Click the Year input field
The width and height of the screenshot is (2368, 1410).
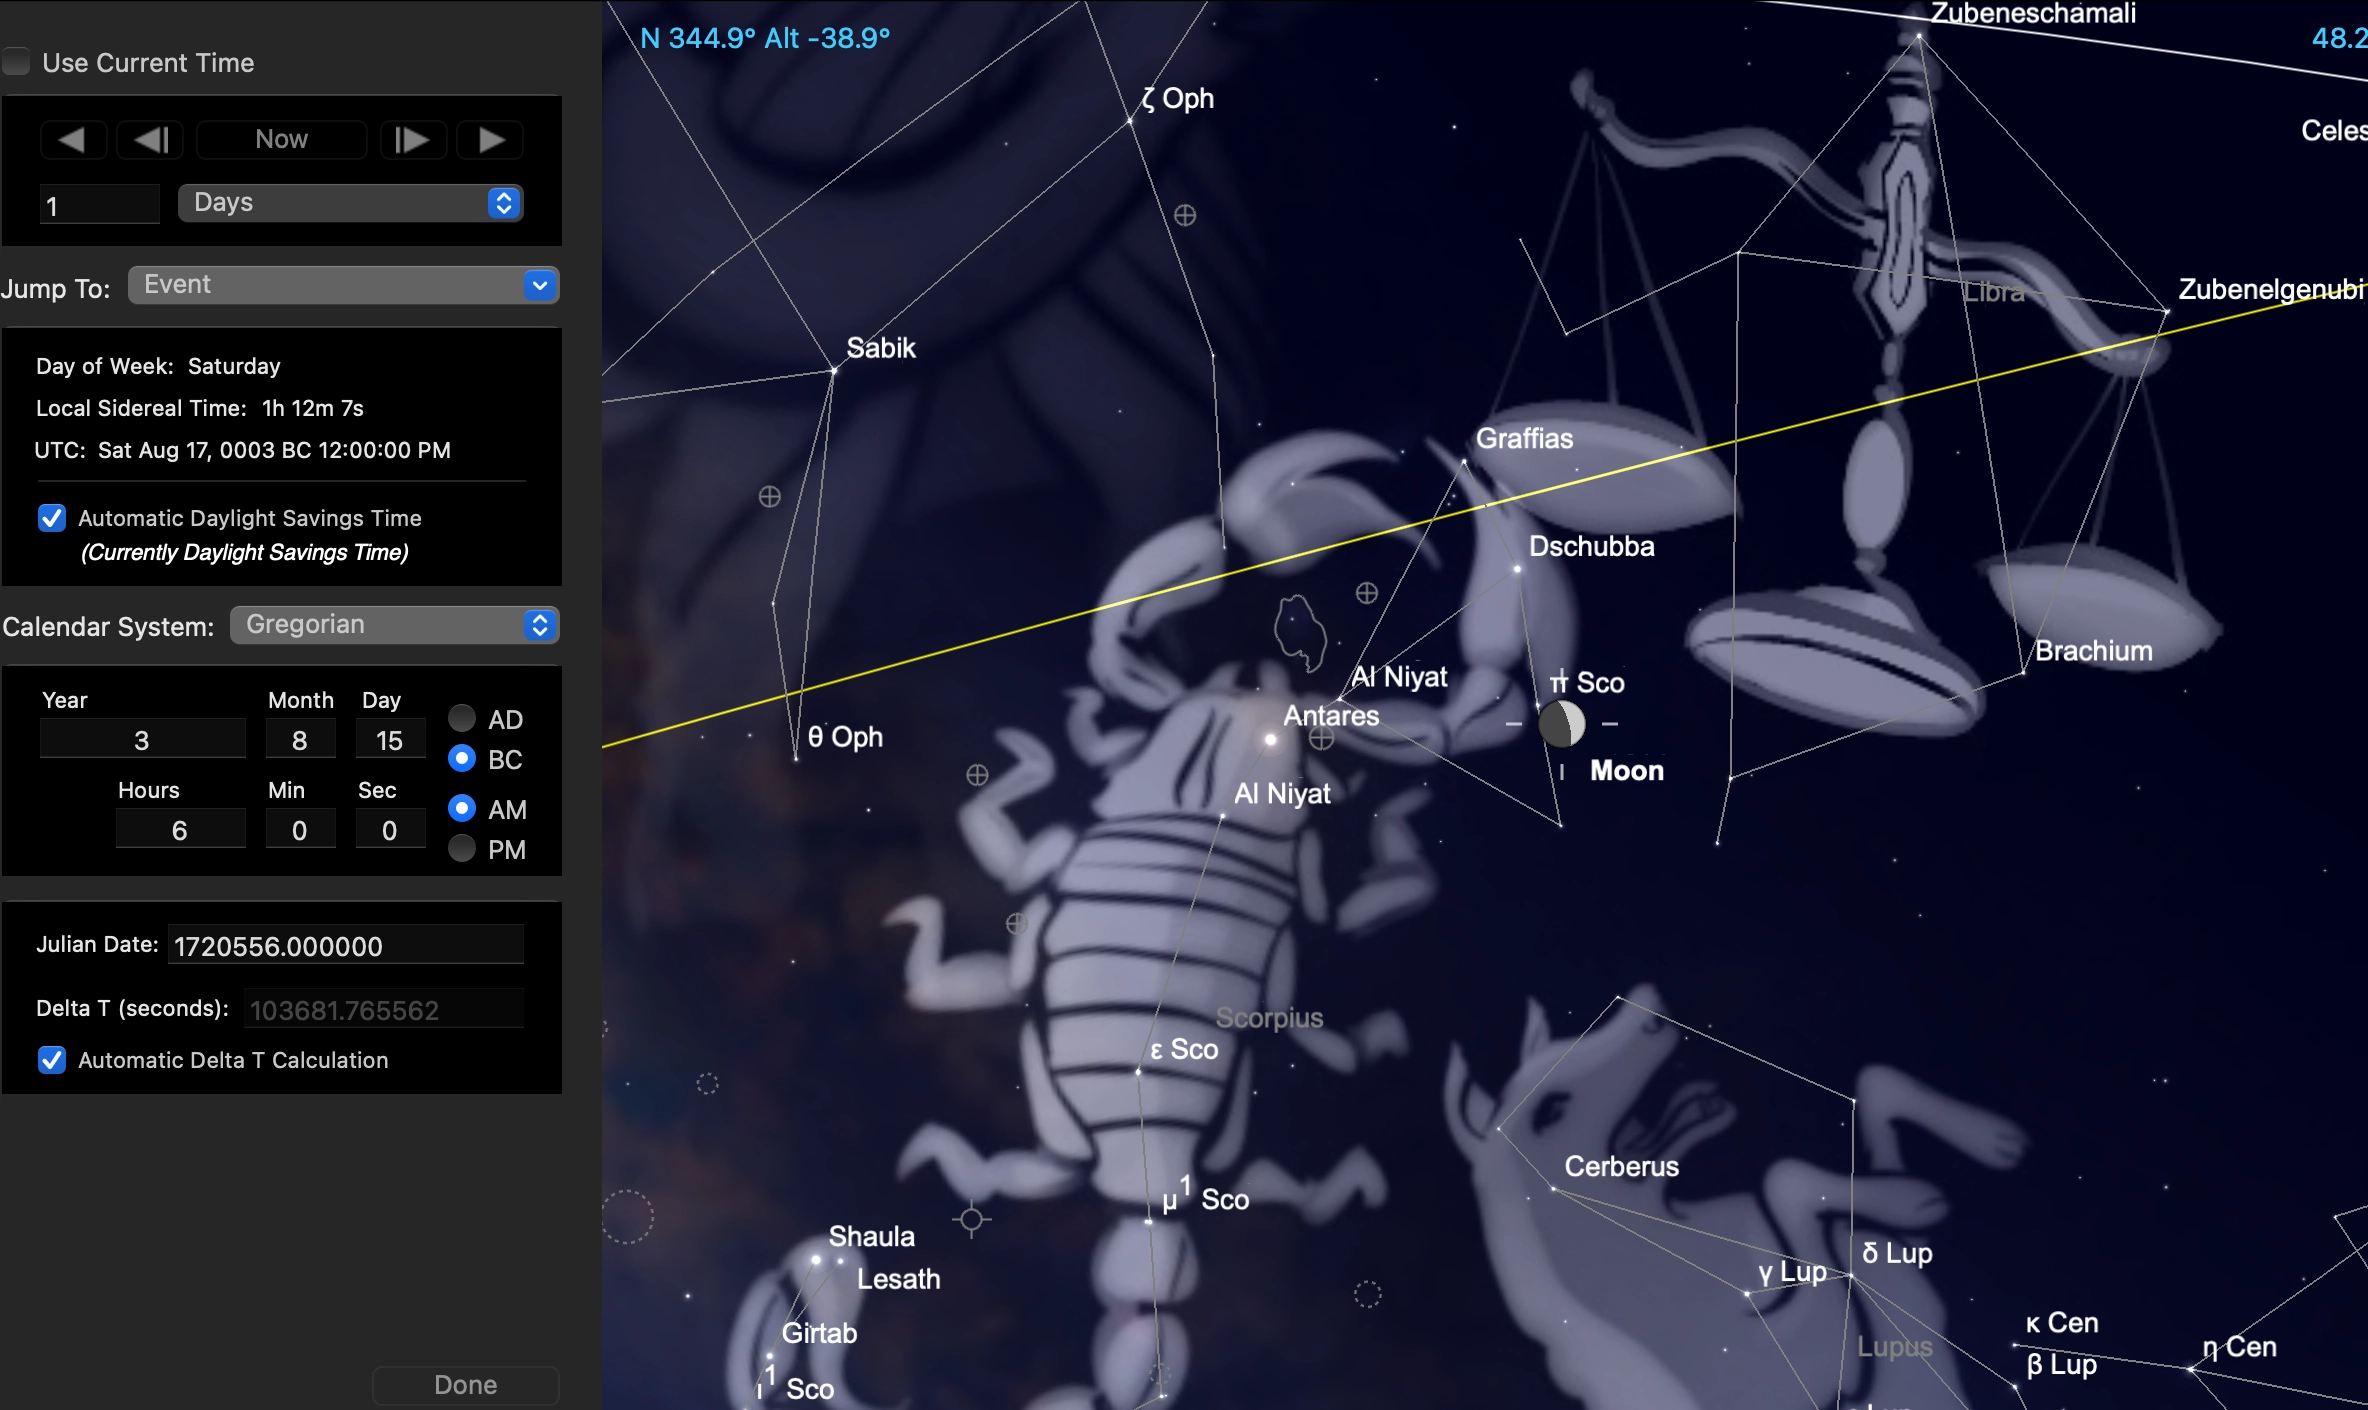tap(142, 740)
